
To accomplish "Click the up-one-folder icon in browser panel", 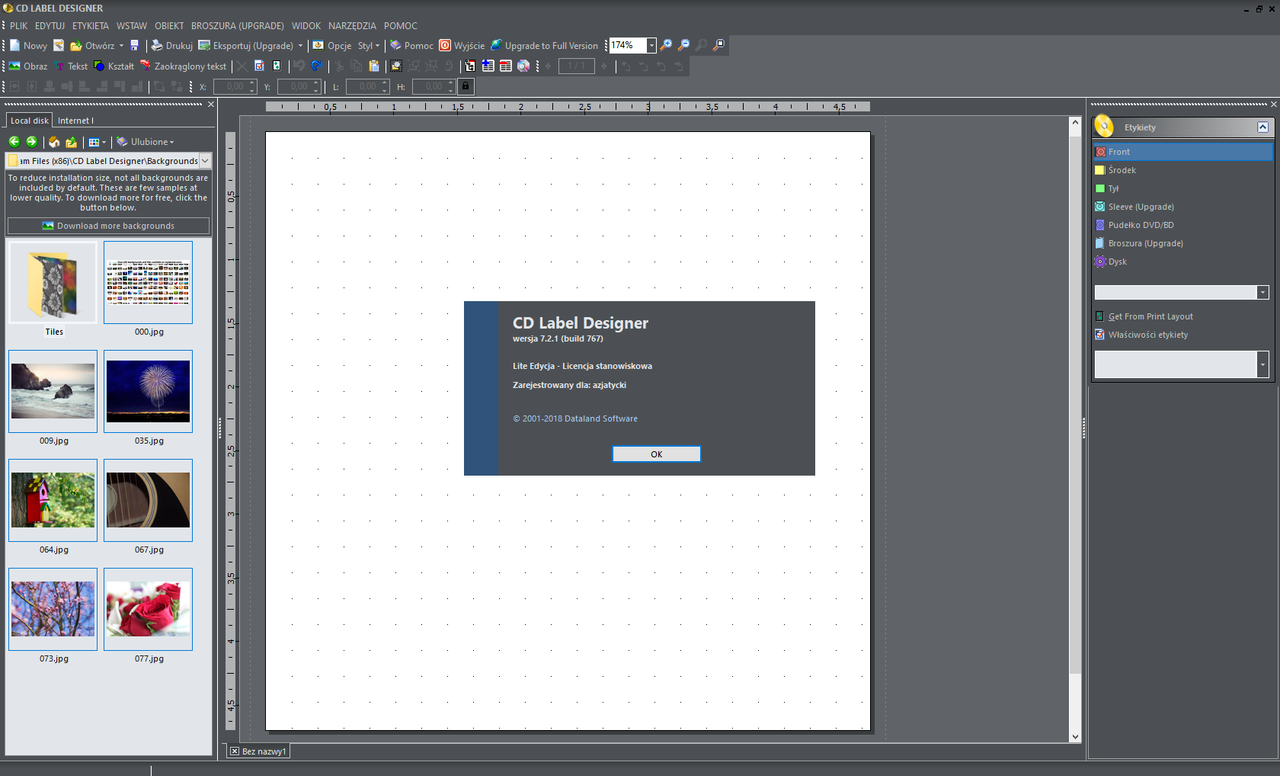I will 71,142.
